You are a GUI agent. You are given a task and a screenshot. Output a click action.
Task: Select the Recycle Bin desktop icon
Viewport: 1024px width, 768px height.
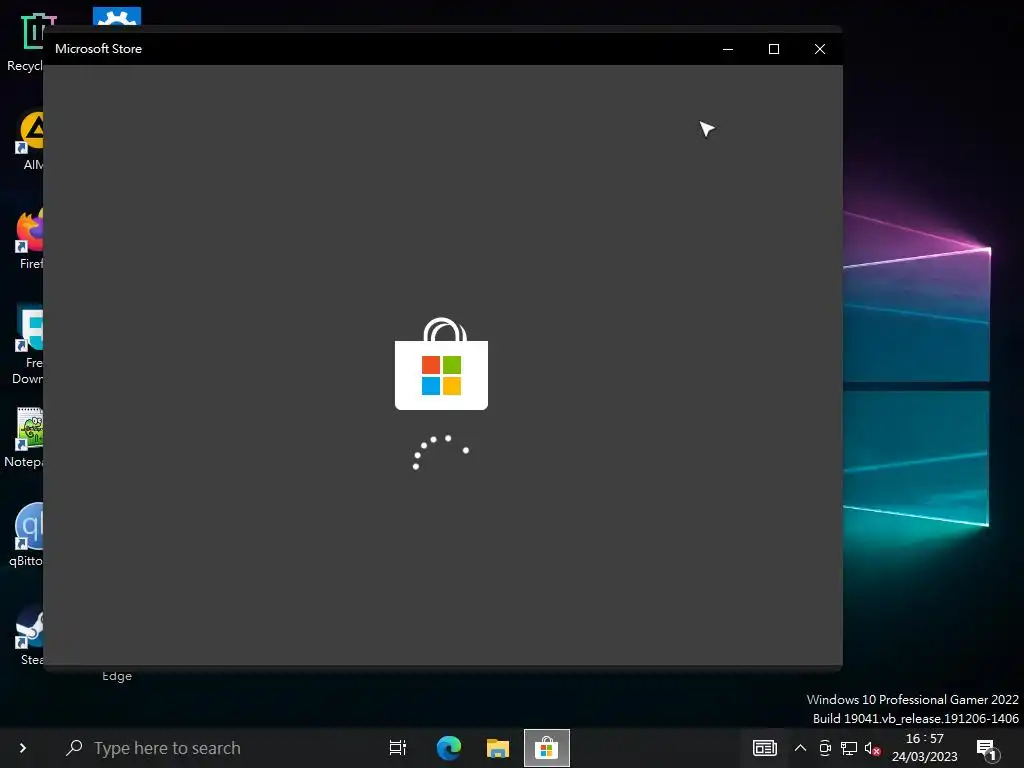(x=25, y=42)
